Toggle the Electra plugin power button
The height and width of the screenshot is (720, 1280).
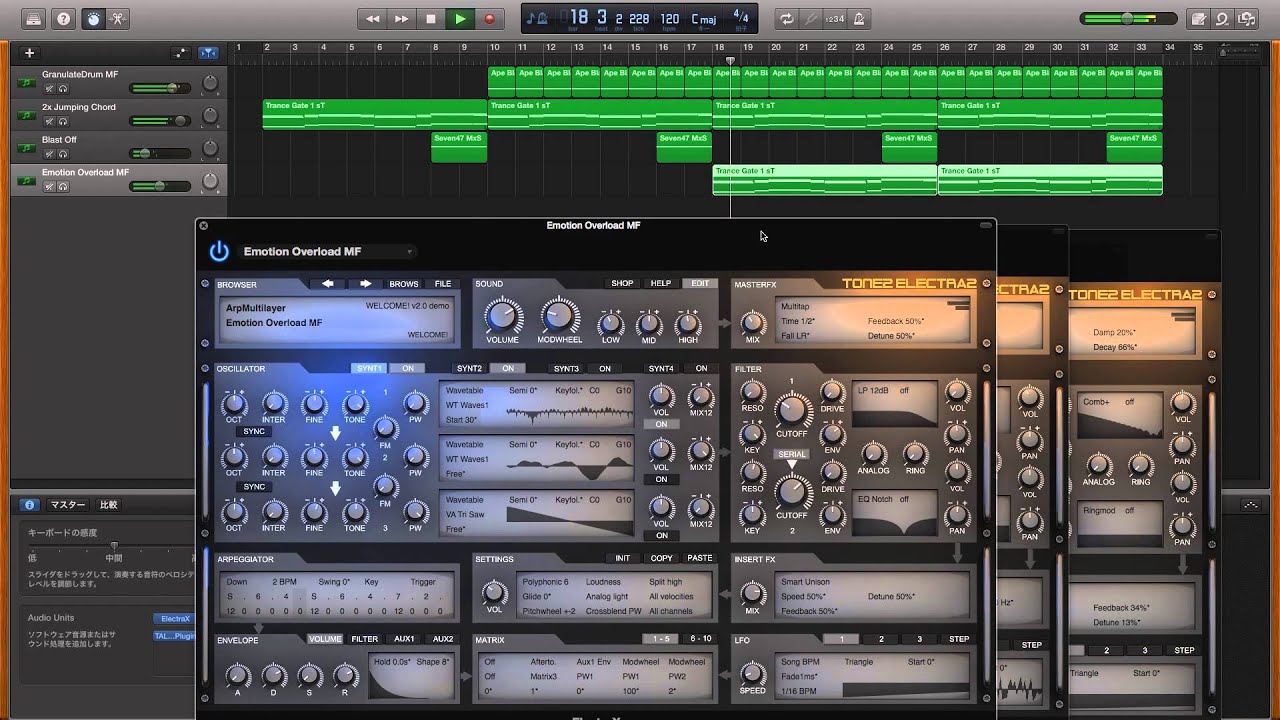pos(219,251)
